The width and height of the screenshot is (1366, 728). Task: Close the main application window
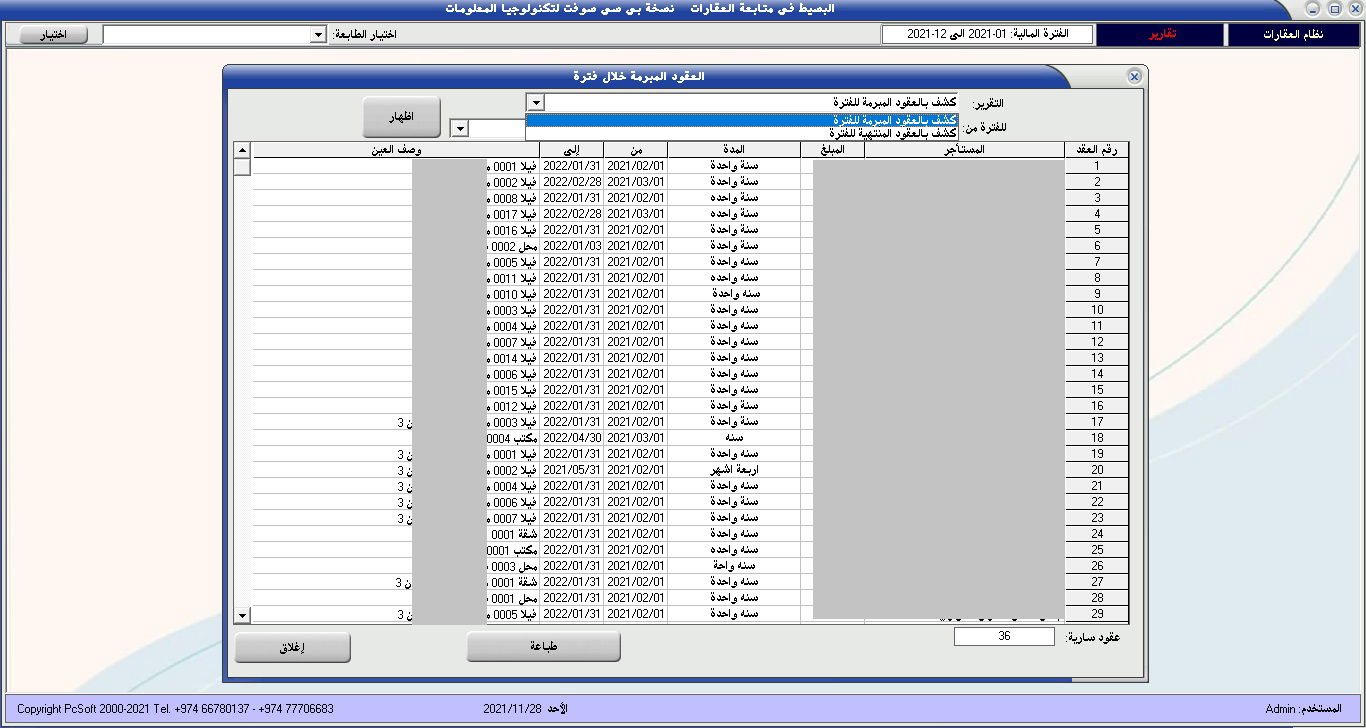click(1353, 8)
